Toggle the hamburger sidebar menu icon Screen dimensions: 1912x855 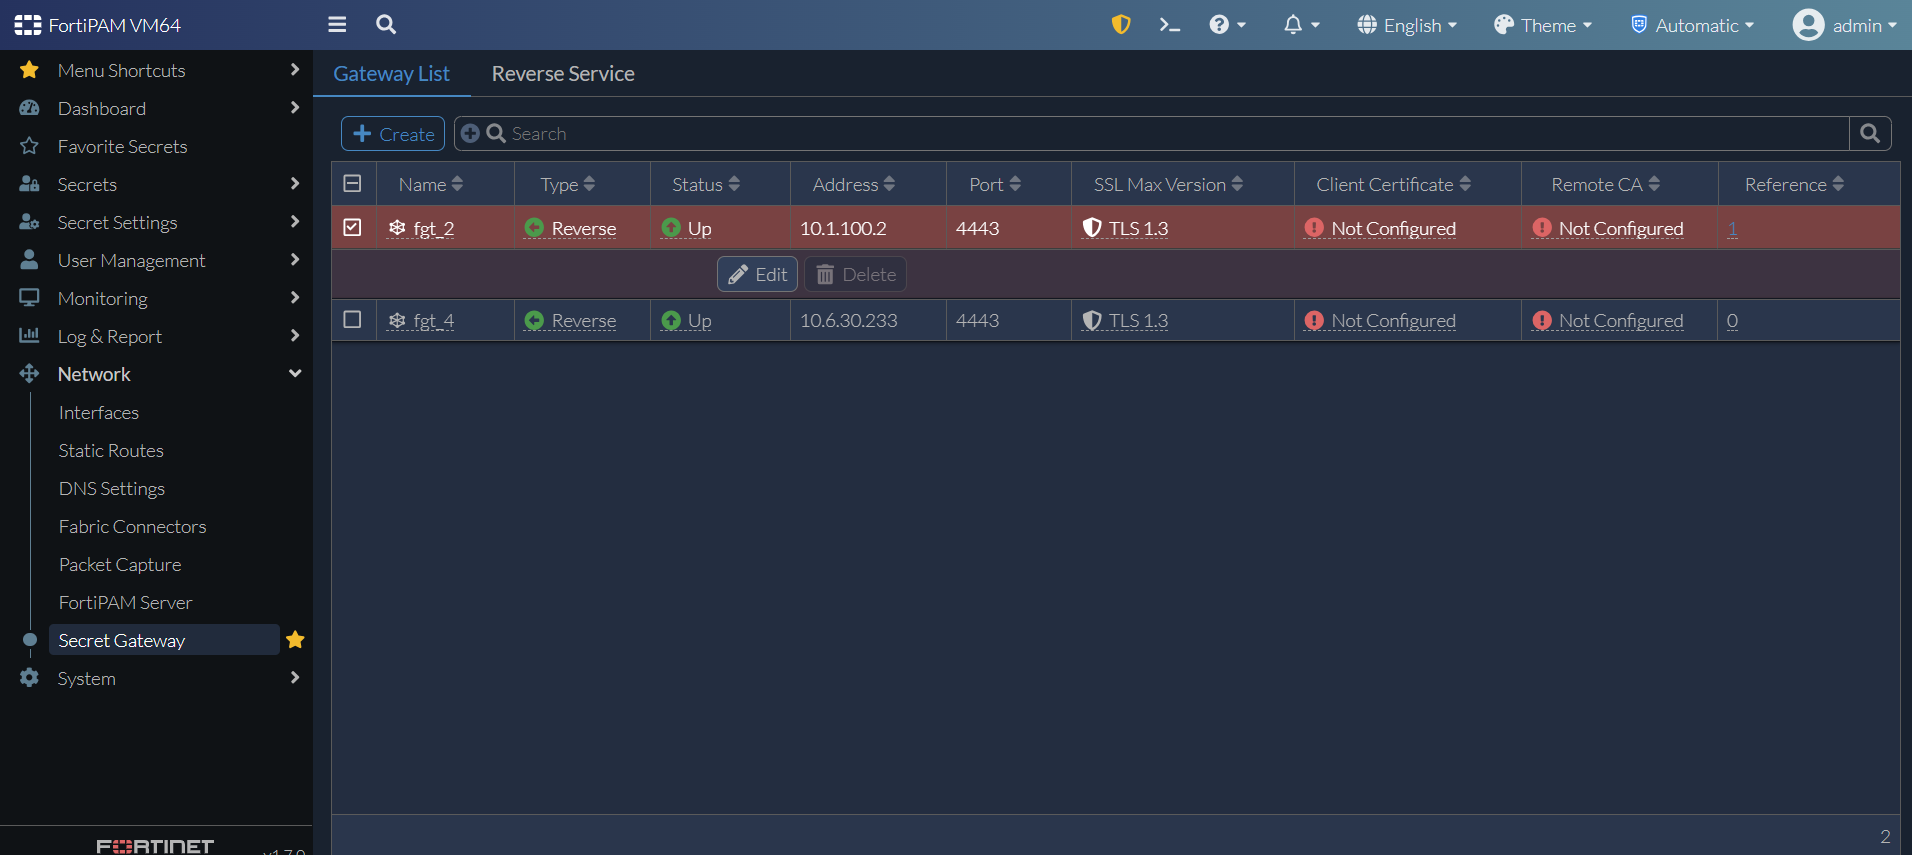[x=337, y=25]
